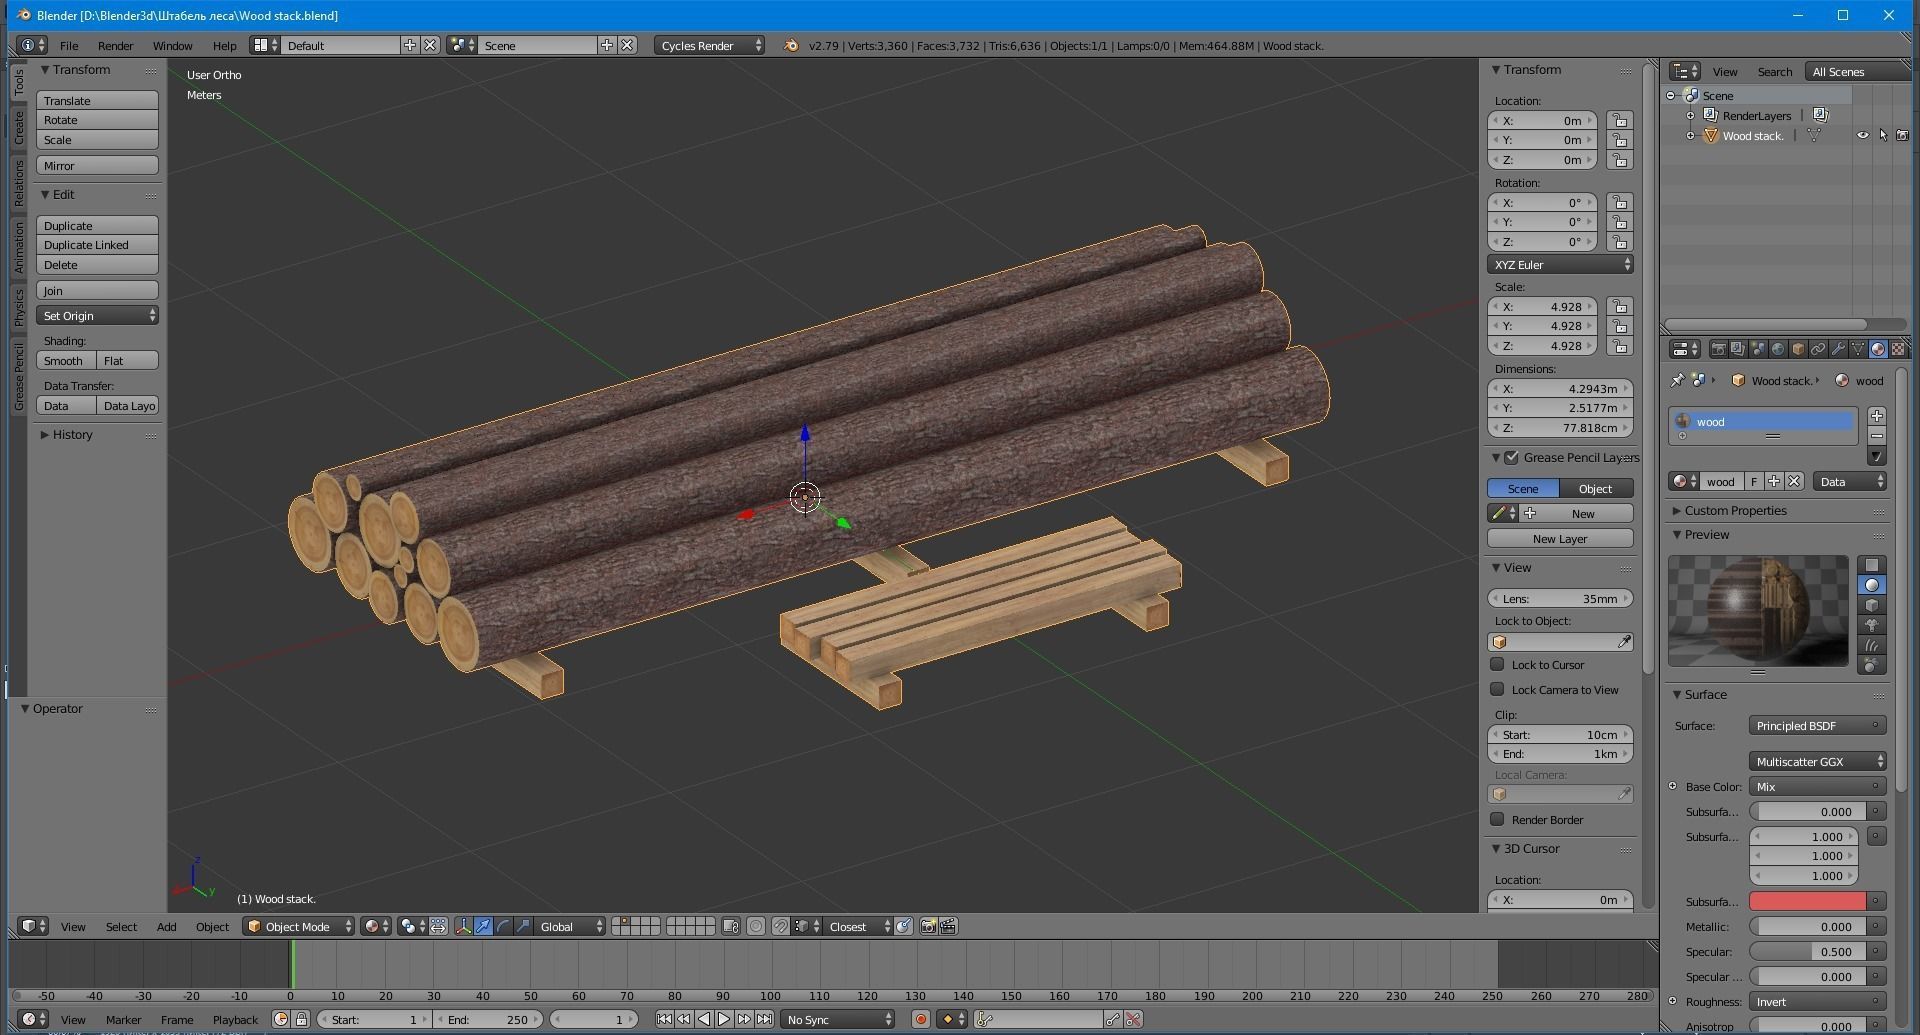Open the Modifiers wrench tab

tap(1838, 348)
